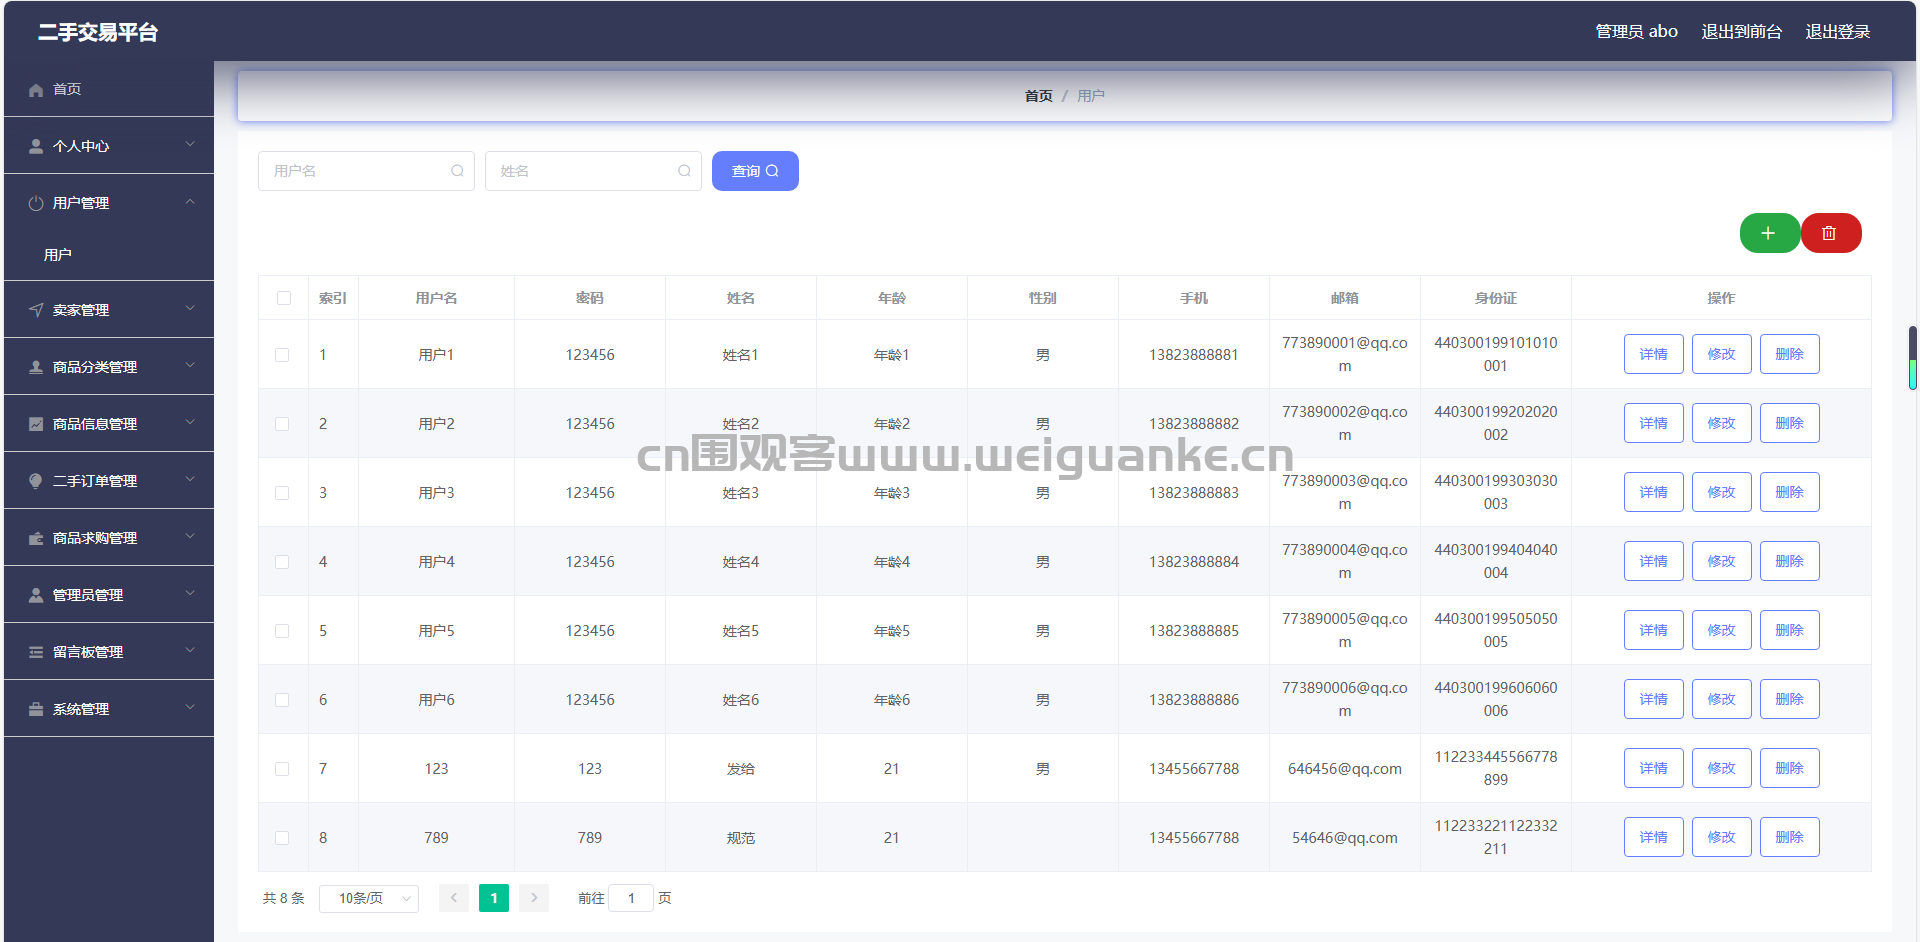Click the 13823888884 phone cell

(1194, 562)
